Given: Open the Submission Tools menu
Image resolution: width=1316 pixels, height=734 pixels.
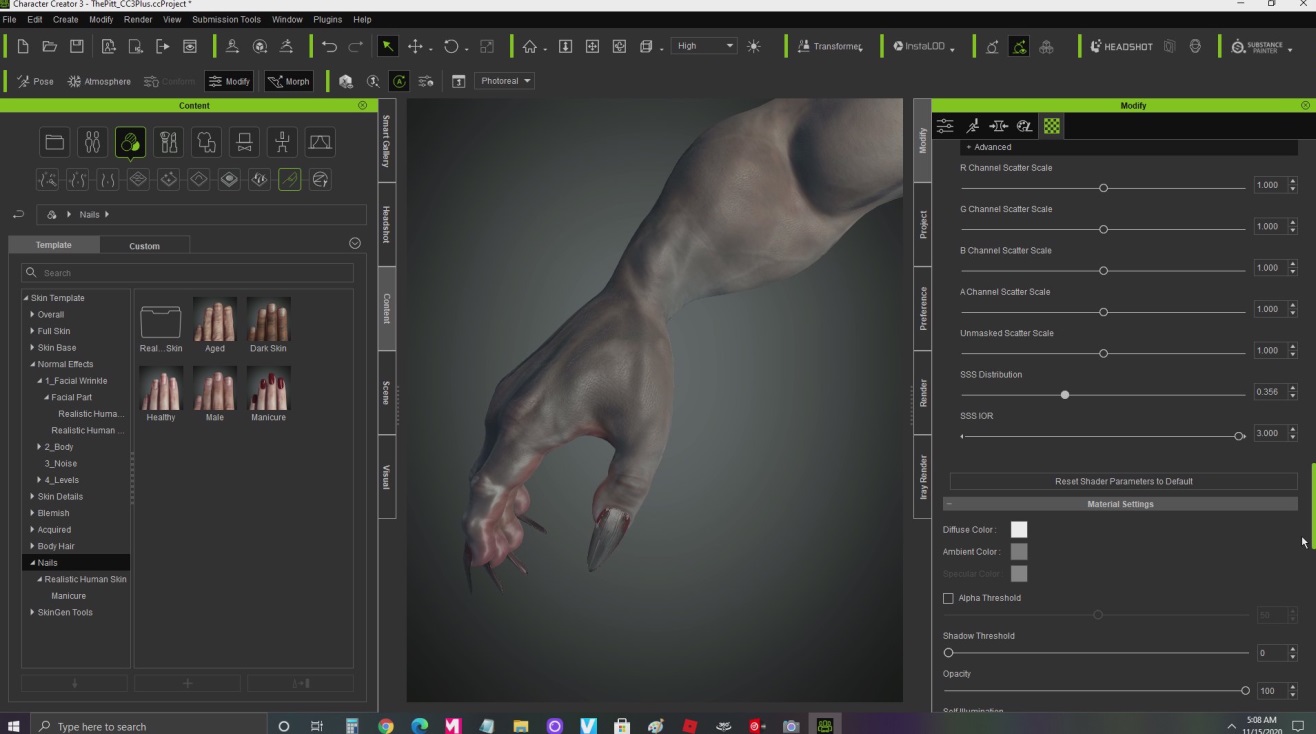Looking at the screenshot, I should pyautogui.click(x=226, y=19).
